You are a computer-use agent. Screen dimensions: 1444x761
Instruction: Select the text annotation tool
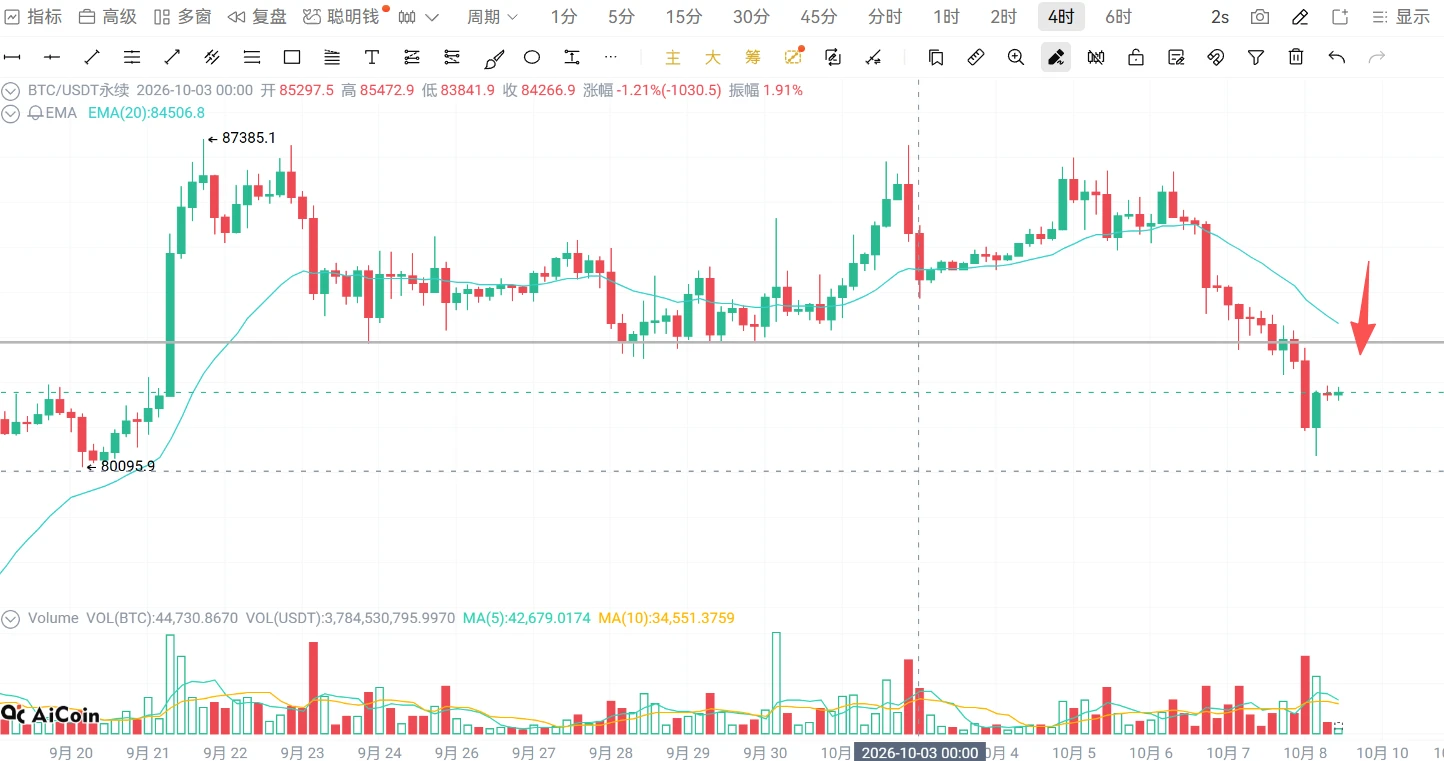coord(372,57)
